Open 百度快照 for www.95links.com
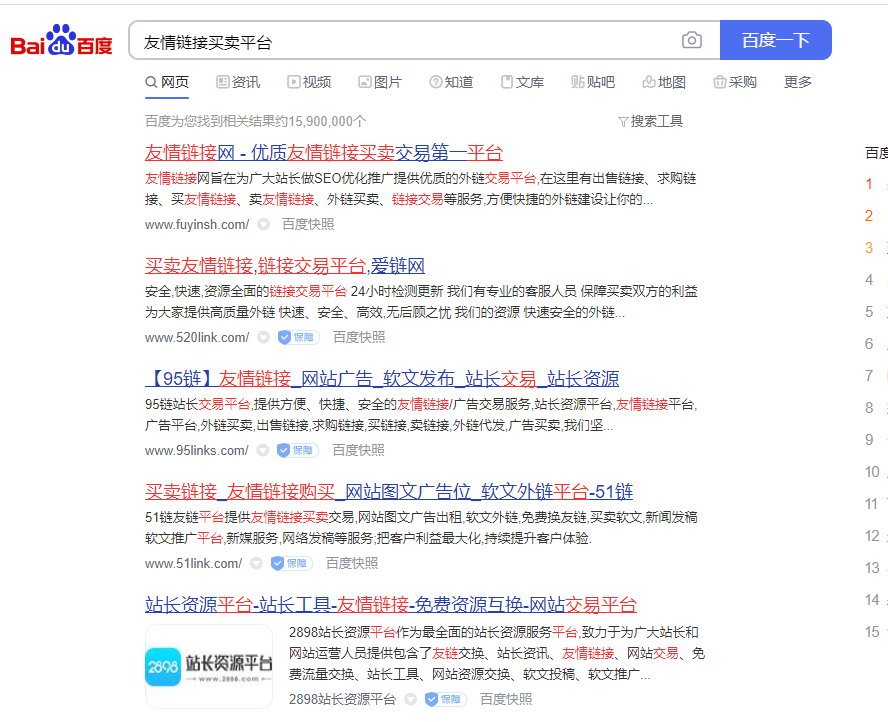This screenshot has width=888, height=722. [x=358, y=450]
